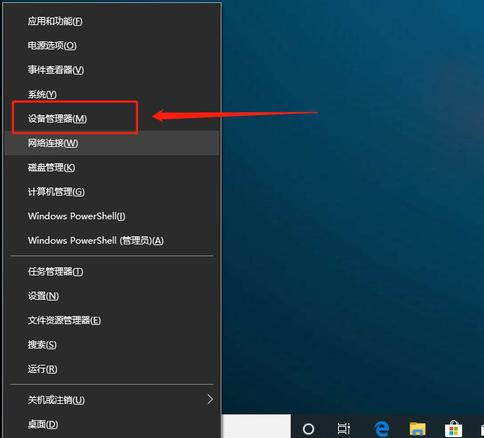Open 应用和功能(F) from the menu

112,21
